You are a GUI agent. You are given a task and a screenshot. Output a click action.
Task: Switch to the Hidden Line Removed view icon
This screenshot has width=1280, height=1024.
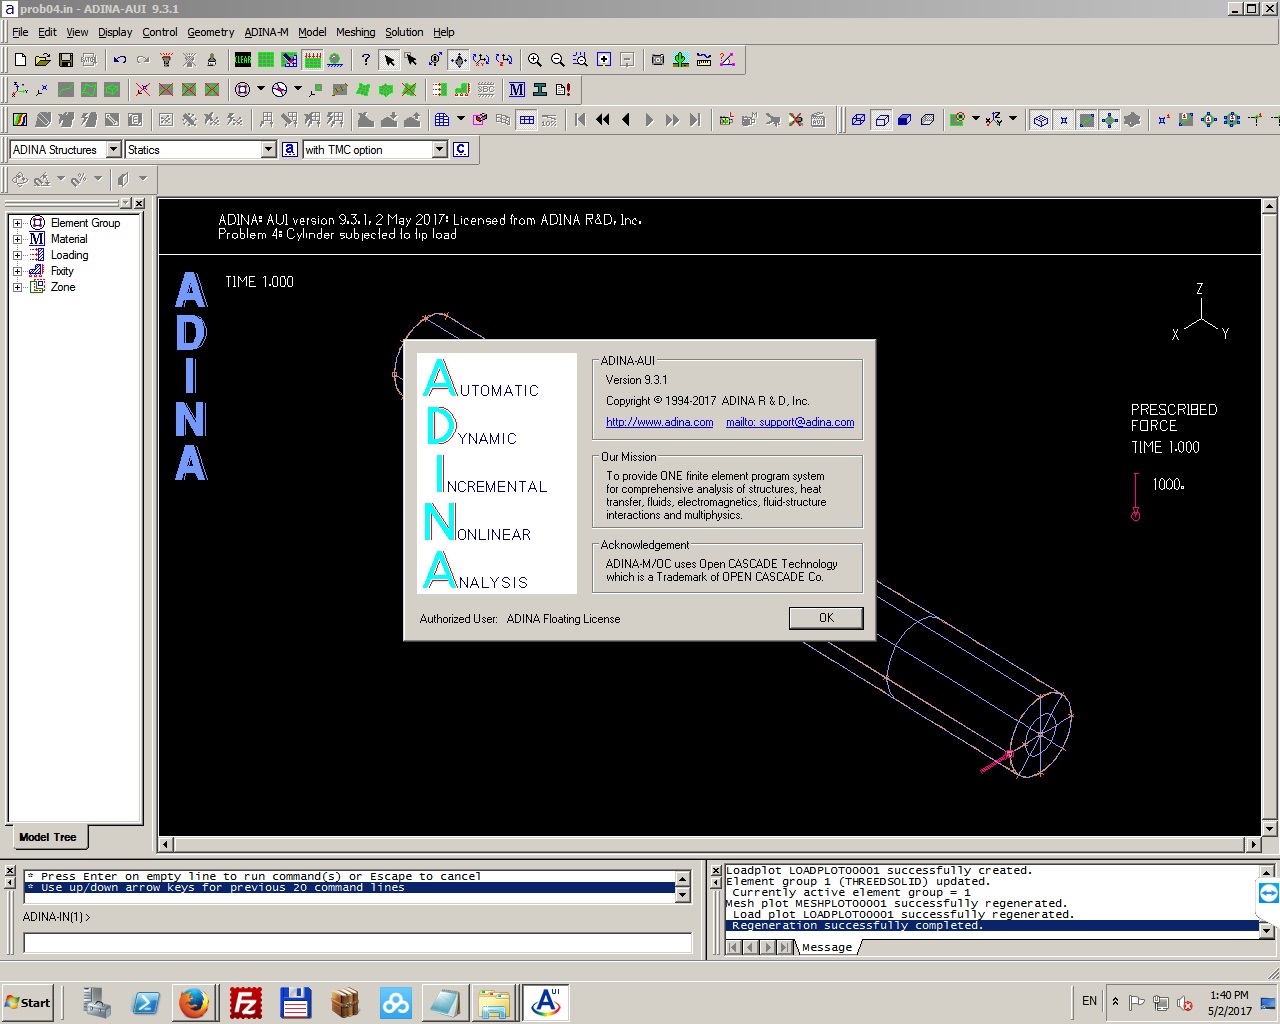(x=881, y=120)
